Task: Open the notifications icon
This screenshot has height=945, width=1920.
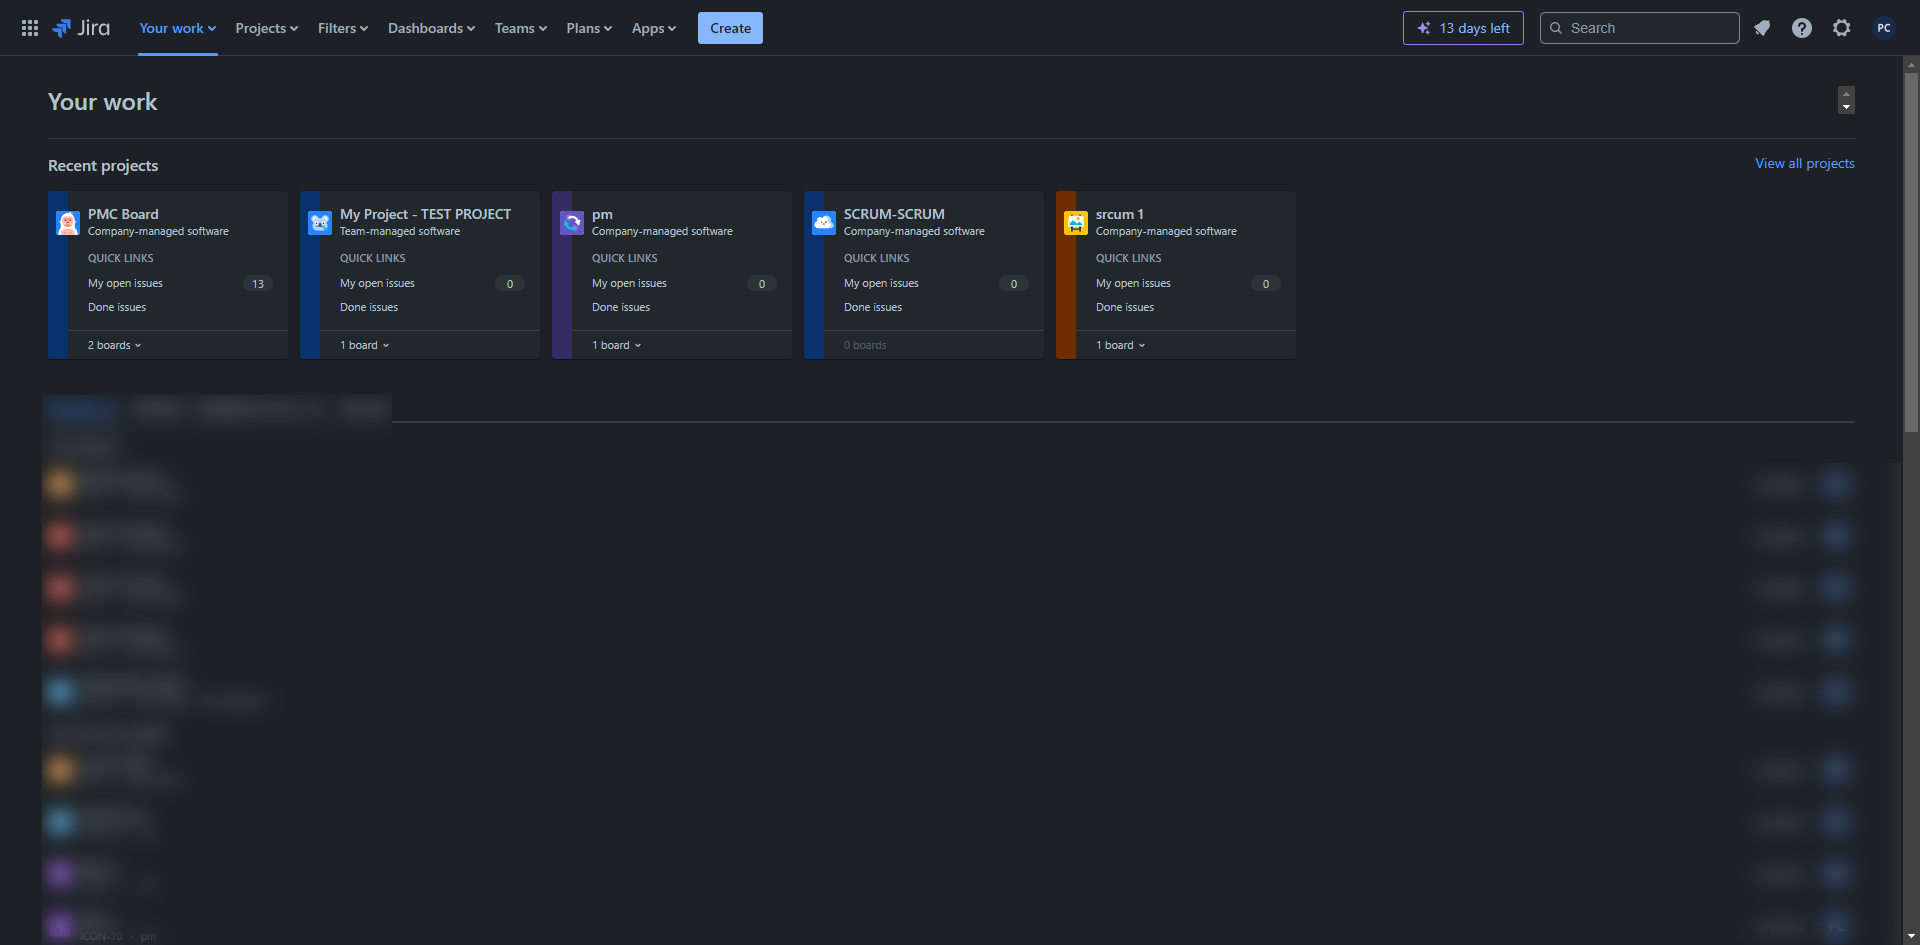Action: click(1762, 28)
